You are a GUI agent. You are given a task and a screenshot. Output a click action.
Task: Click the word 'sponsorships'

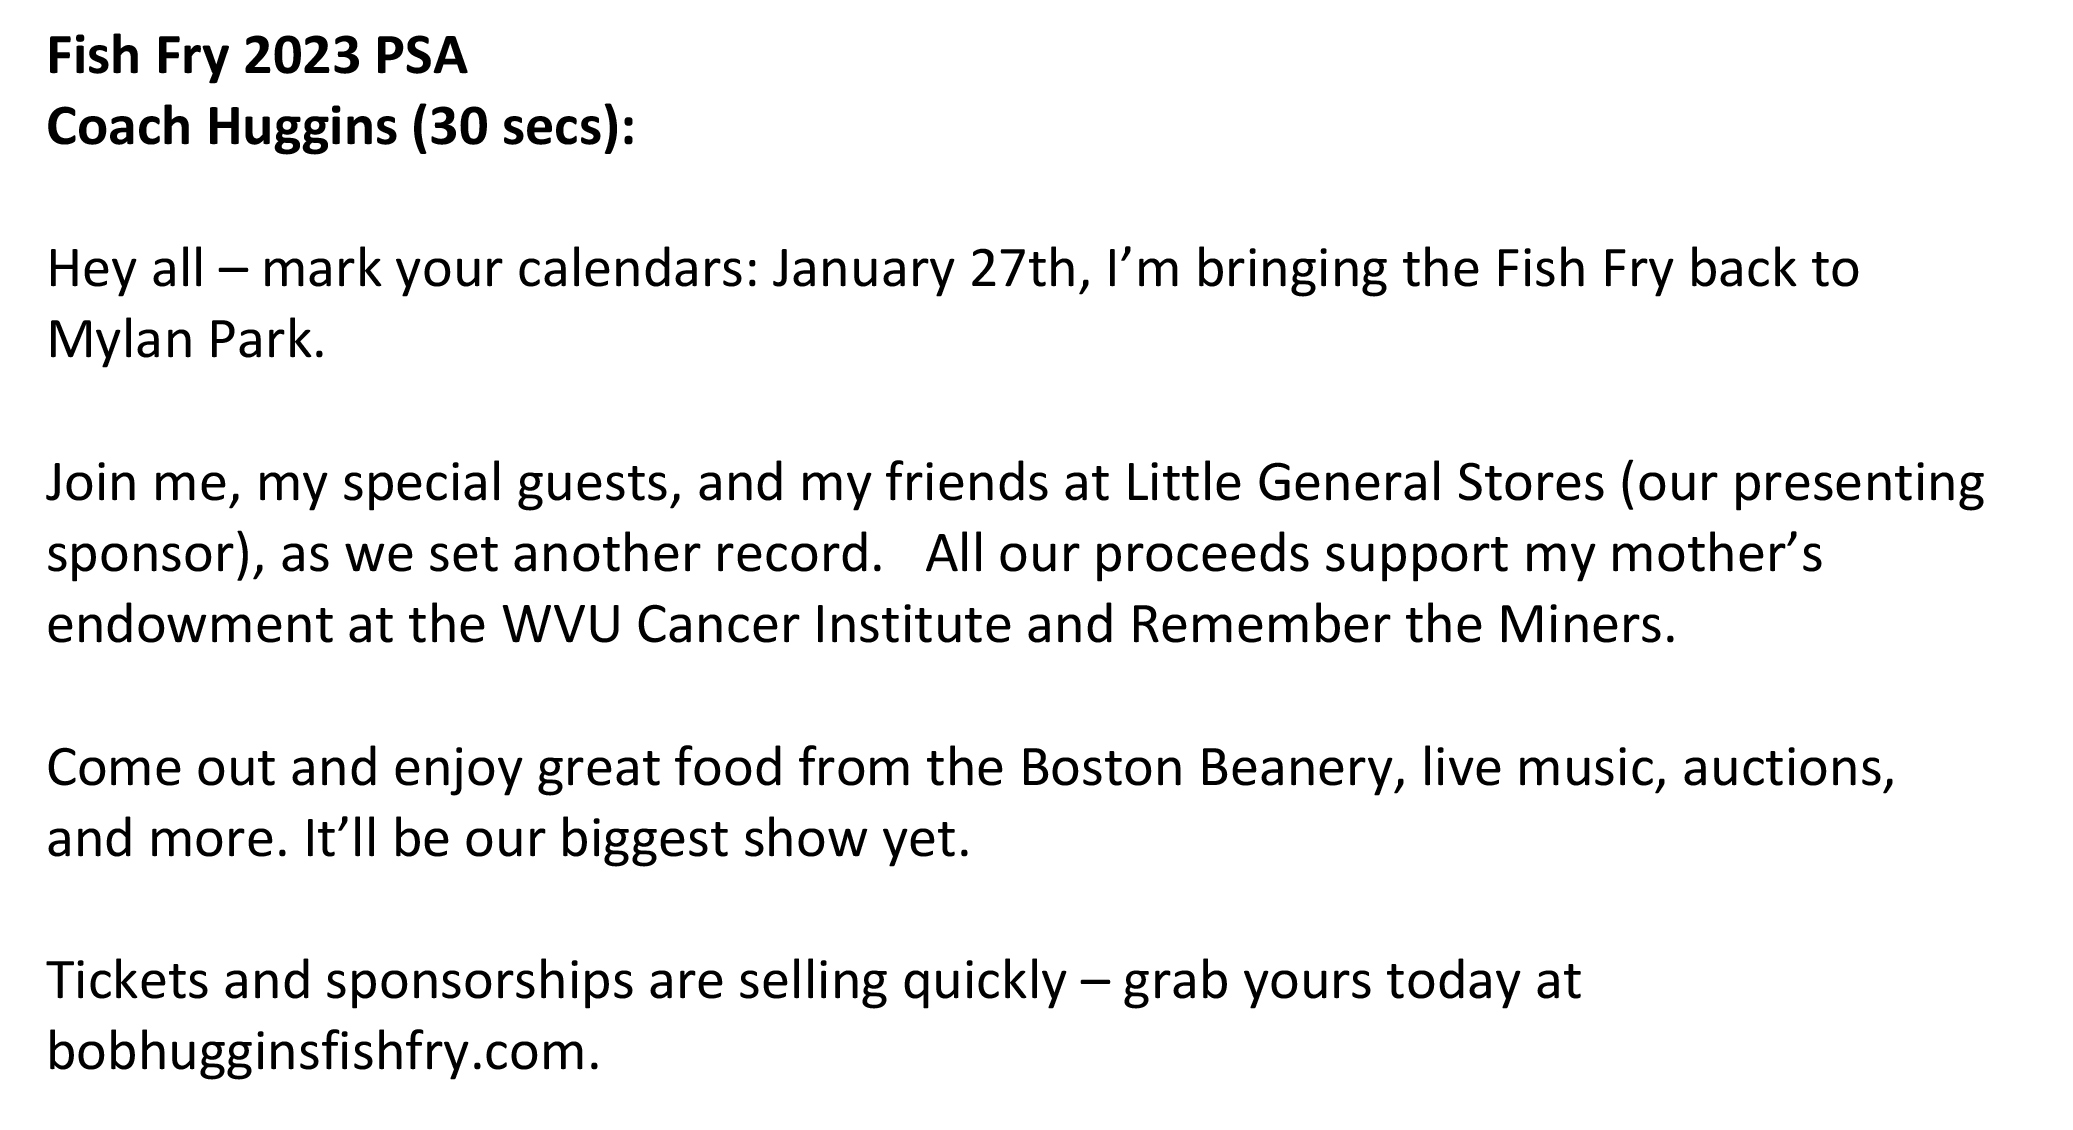click(479, 983)
